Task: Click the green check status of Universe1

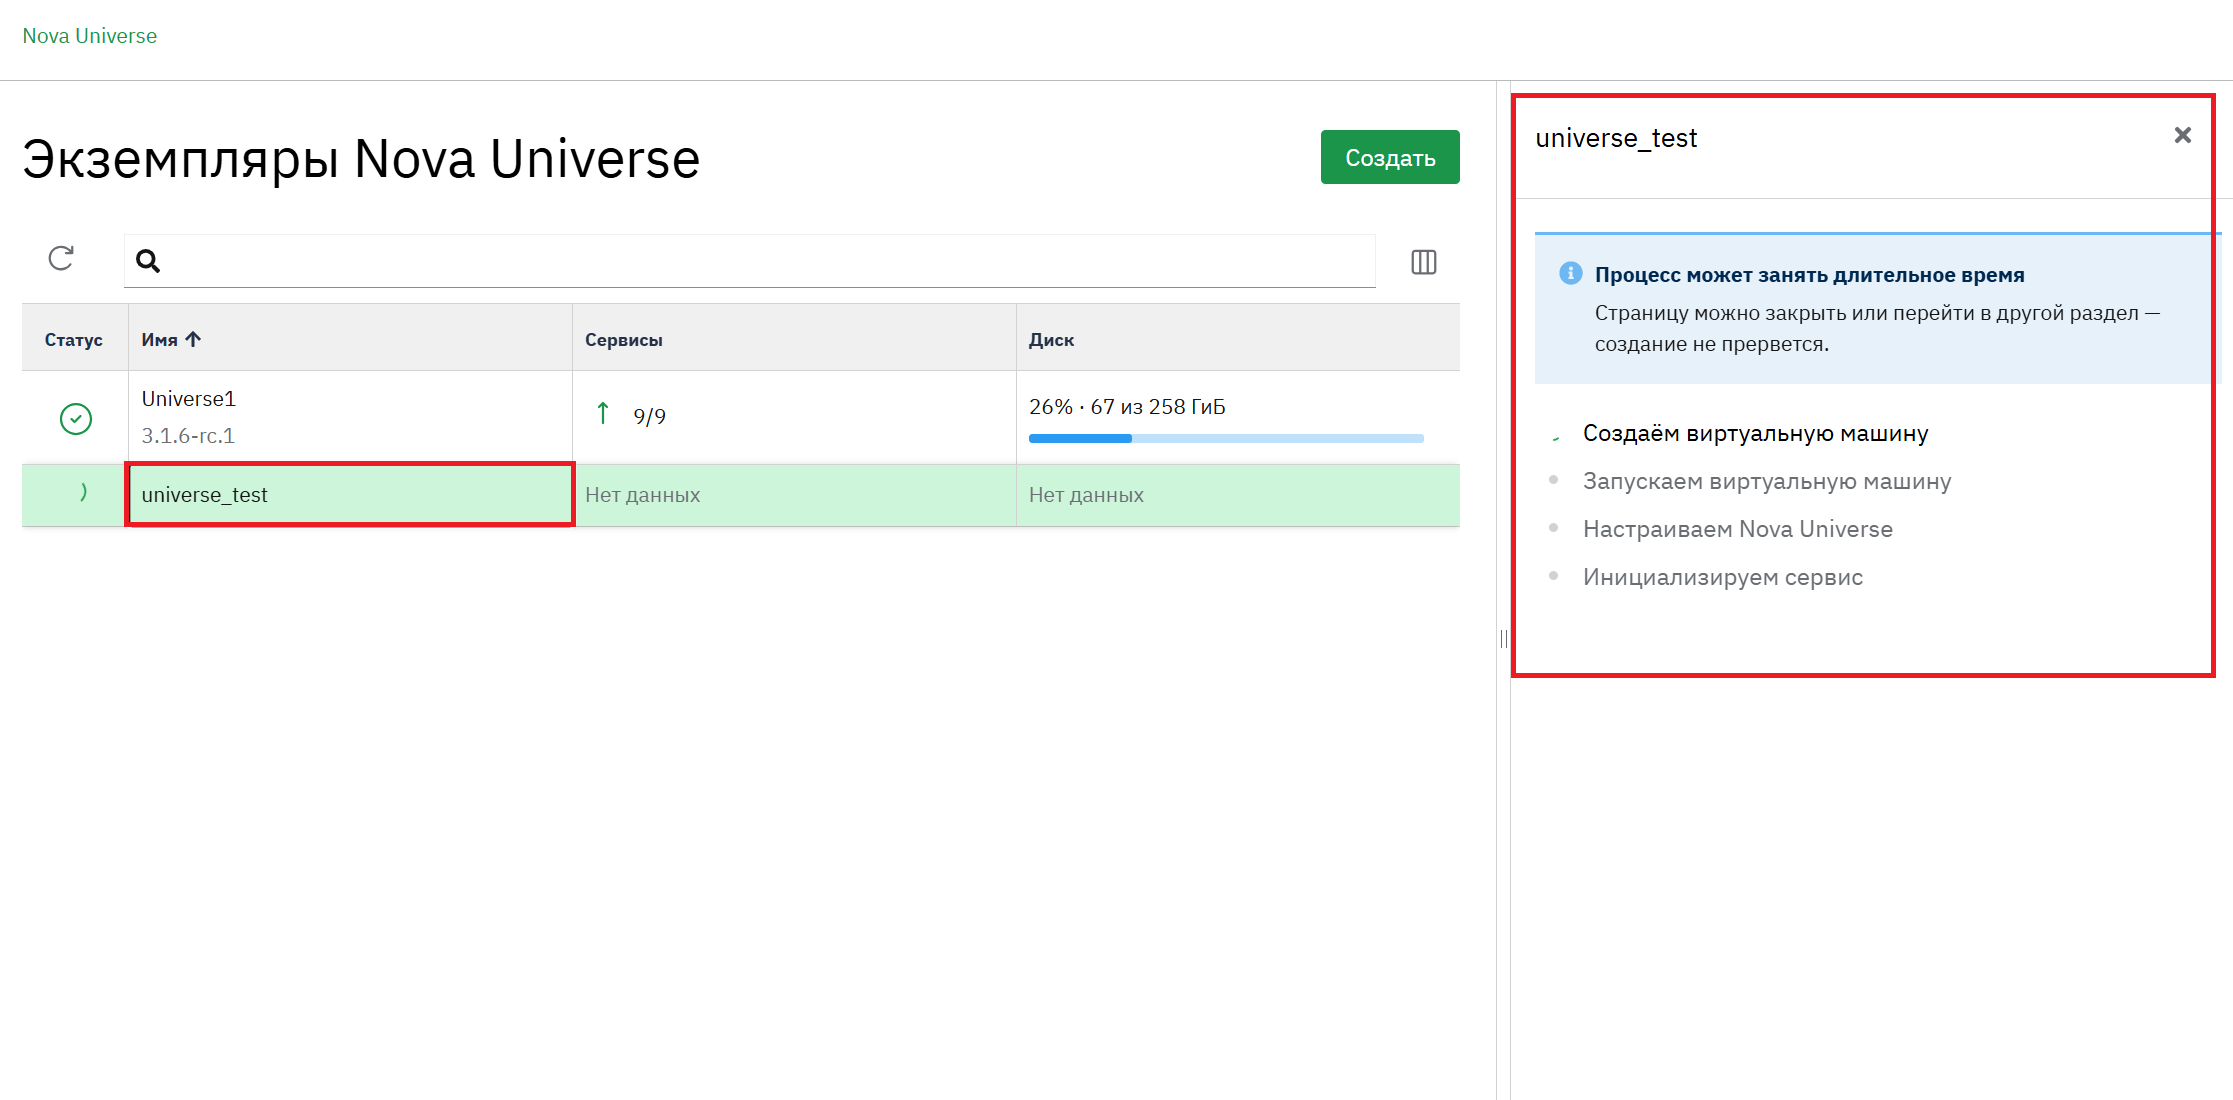Action: 76,418
